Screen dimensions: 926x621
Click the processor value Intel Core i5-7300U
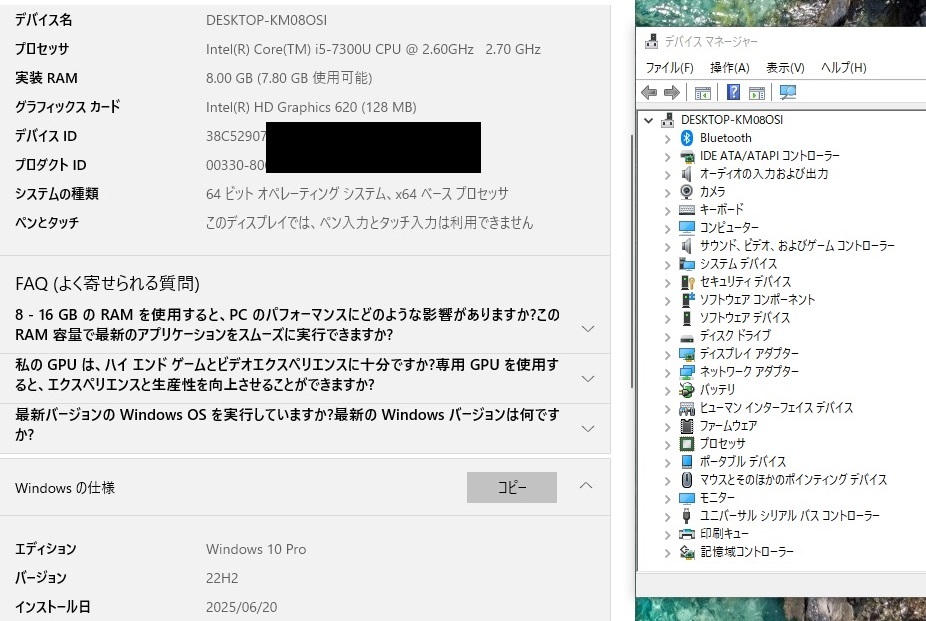373,49
